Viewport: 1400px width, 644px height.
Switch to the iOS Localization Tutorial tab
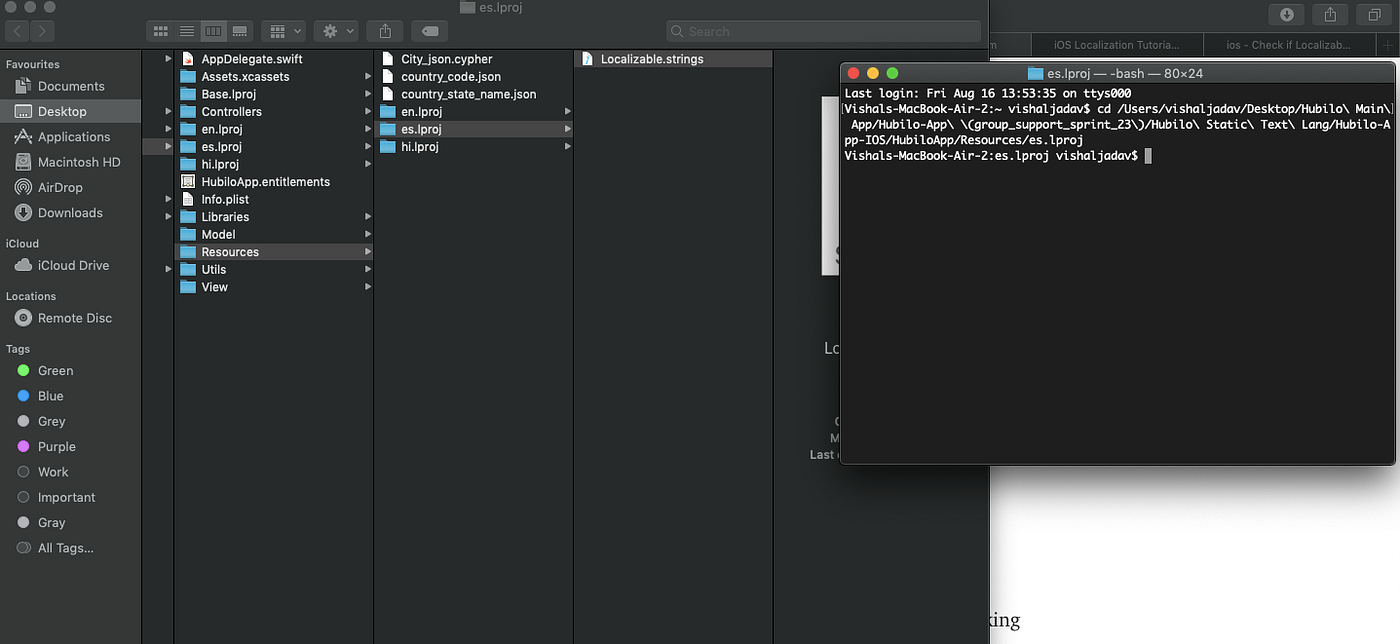point(1116,44)
